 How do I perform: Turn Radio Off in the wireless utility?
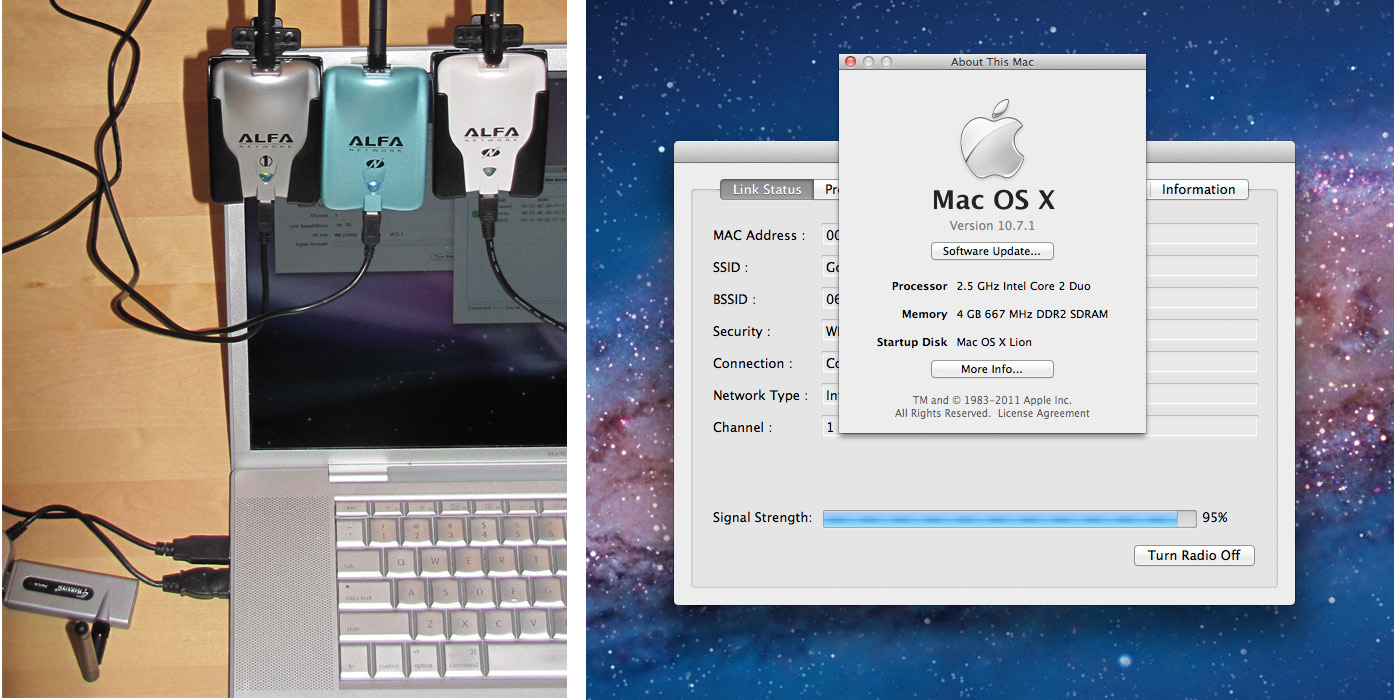pos(1194,555)
